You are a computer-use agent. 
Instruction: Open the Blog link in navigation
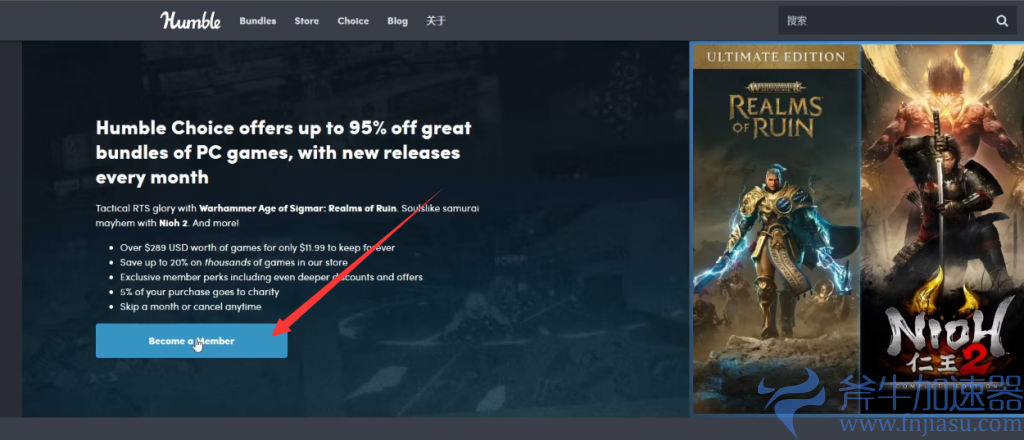[x=397, y=21]
